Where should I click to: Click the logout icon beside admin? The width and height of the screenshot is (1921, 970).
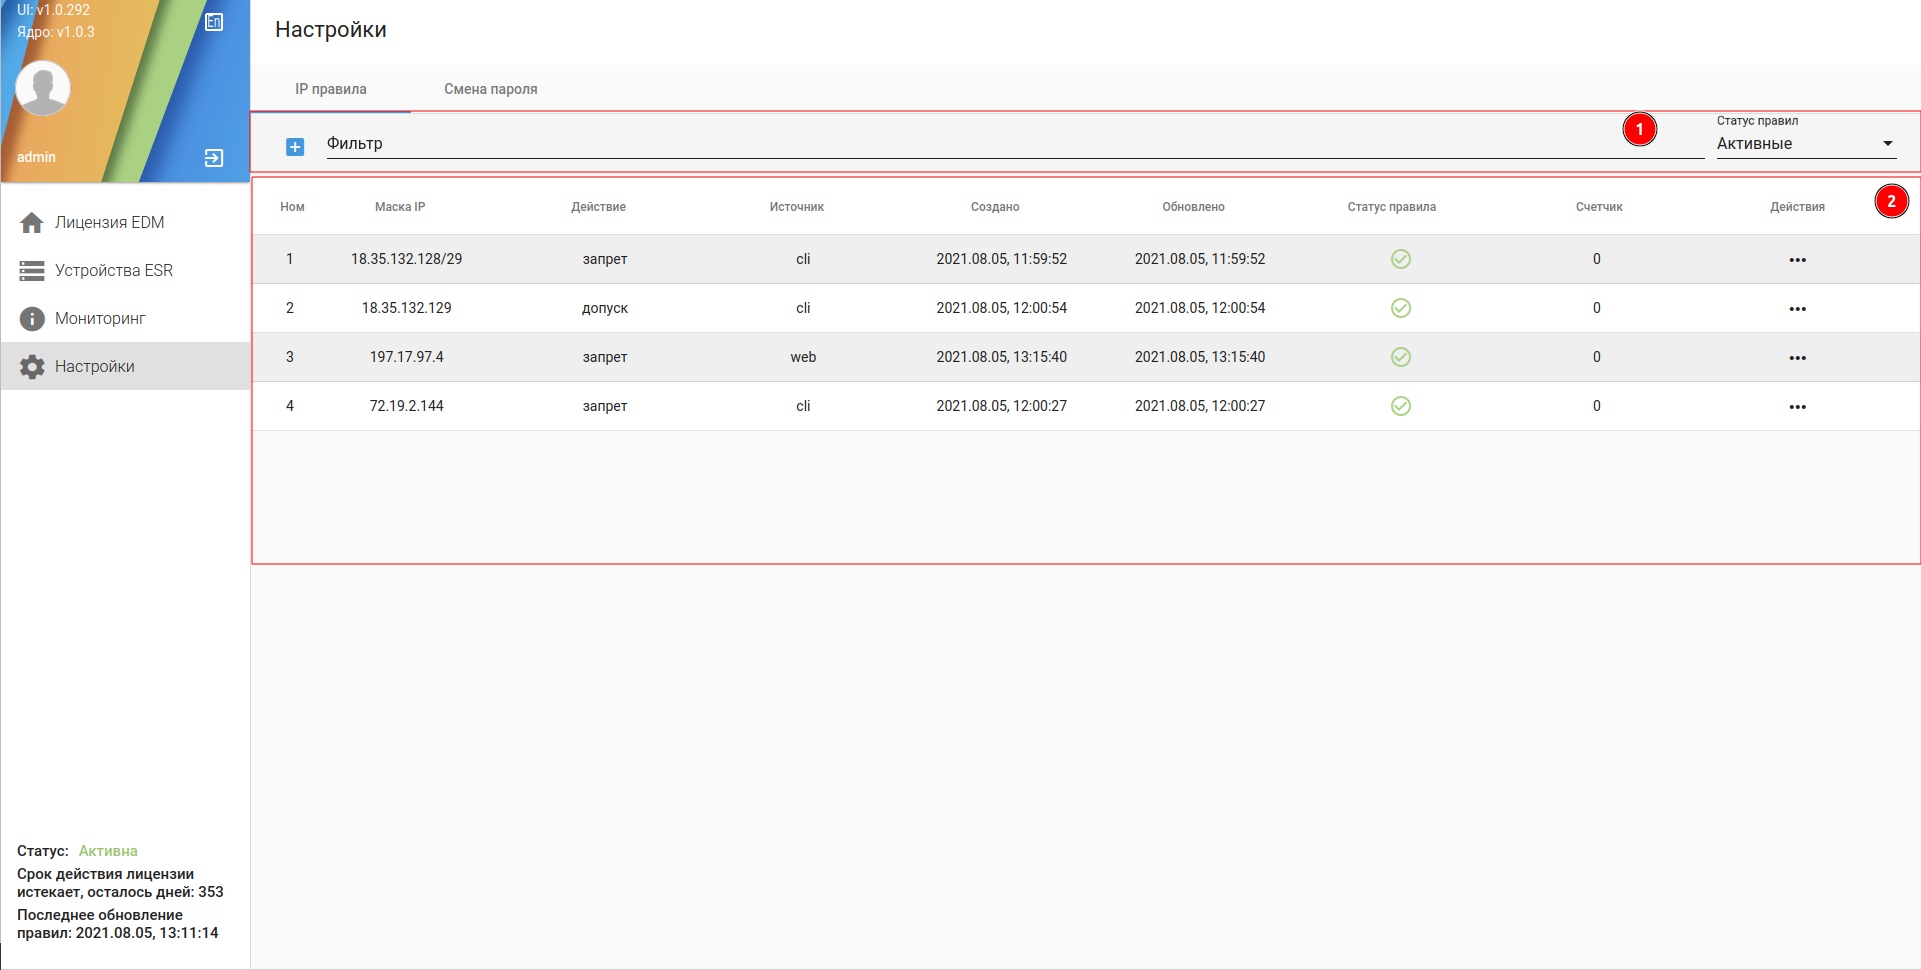click(x=214, y=158)
